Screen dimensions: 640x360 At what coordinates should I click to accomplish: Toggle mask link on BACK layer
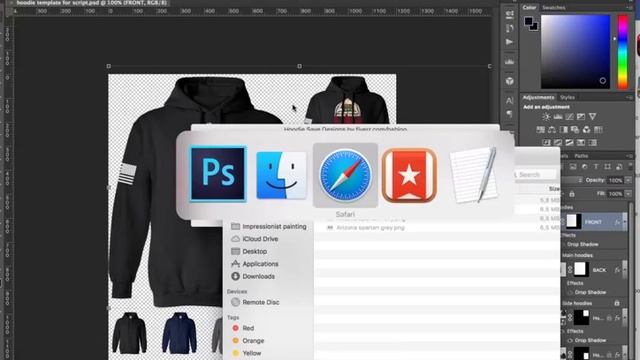tap(570, 270)
